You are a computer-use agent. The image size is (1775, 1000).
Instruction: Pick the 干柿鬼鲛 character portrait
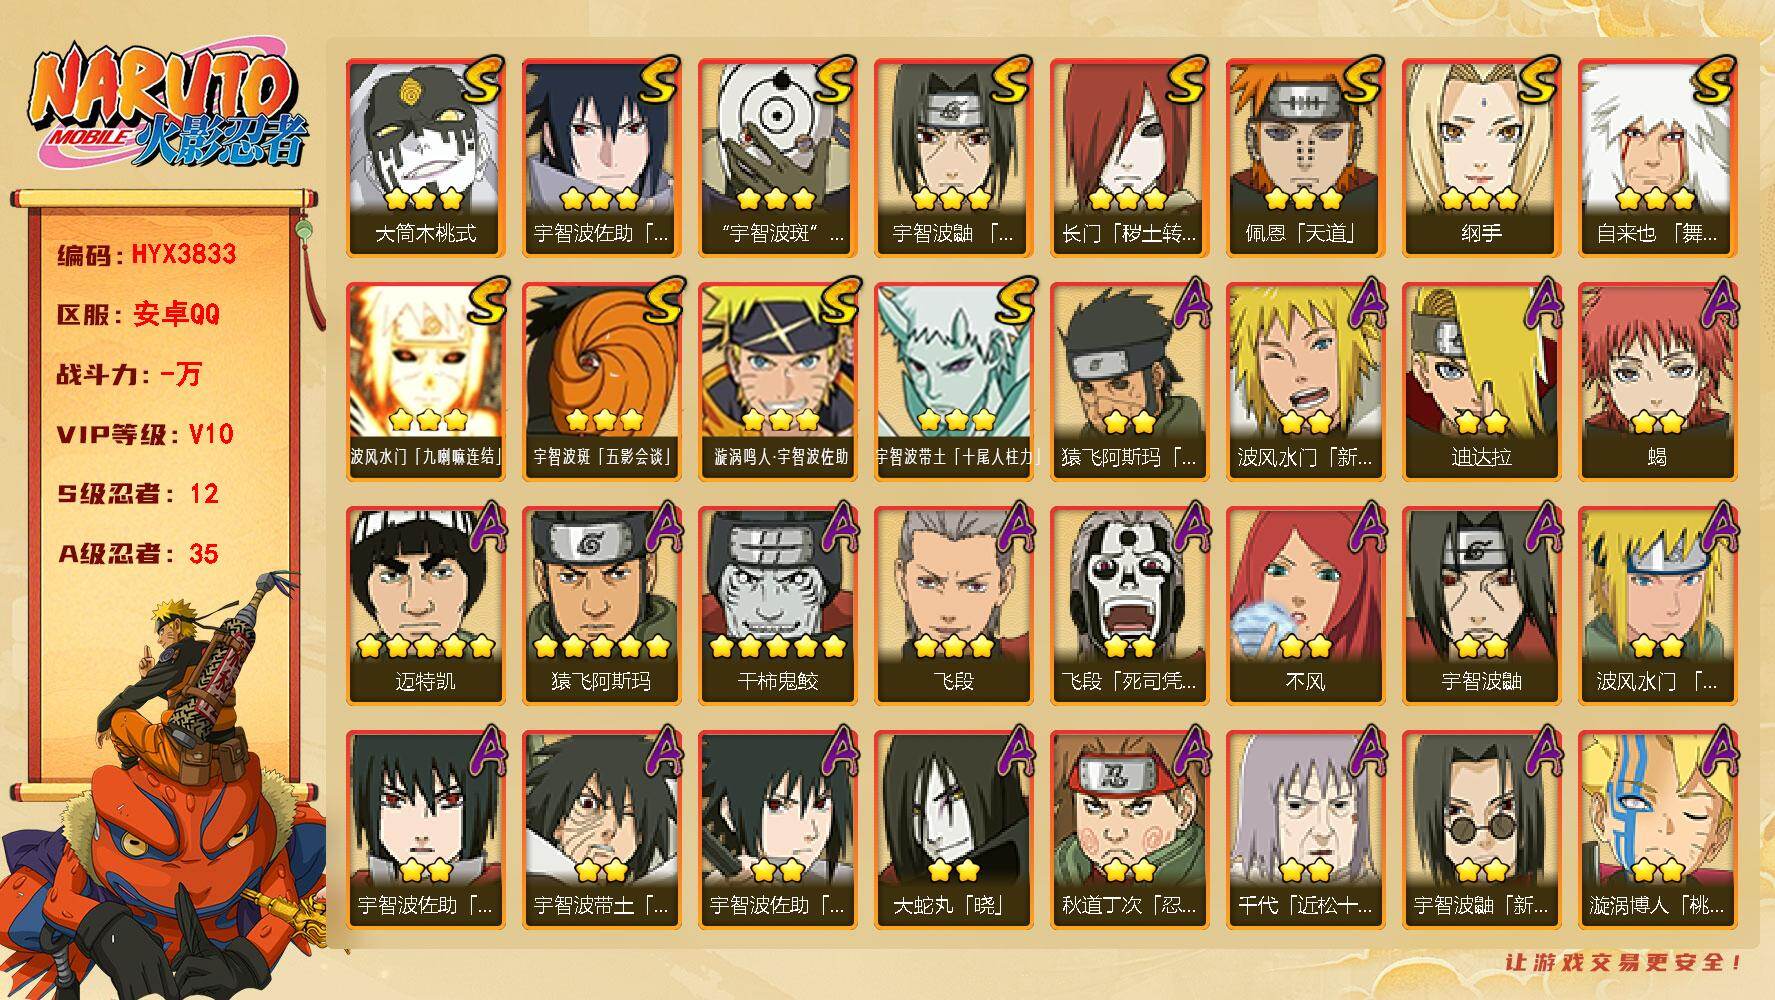777,606
